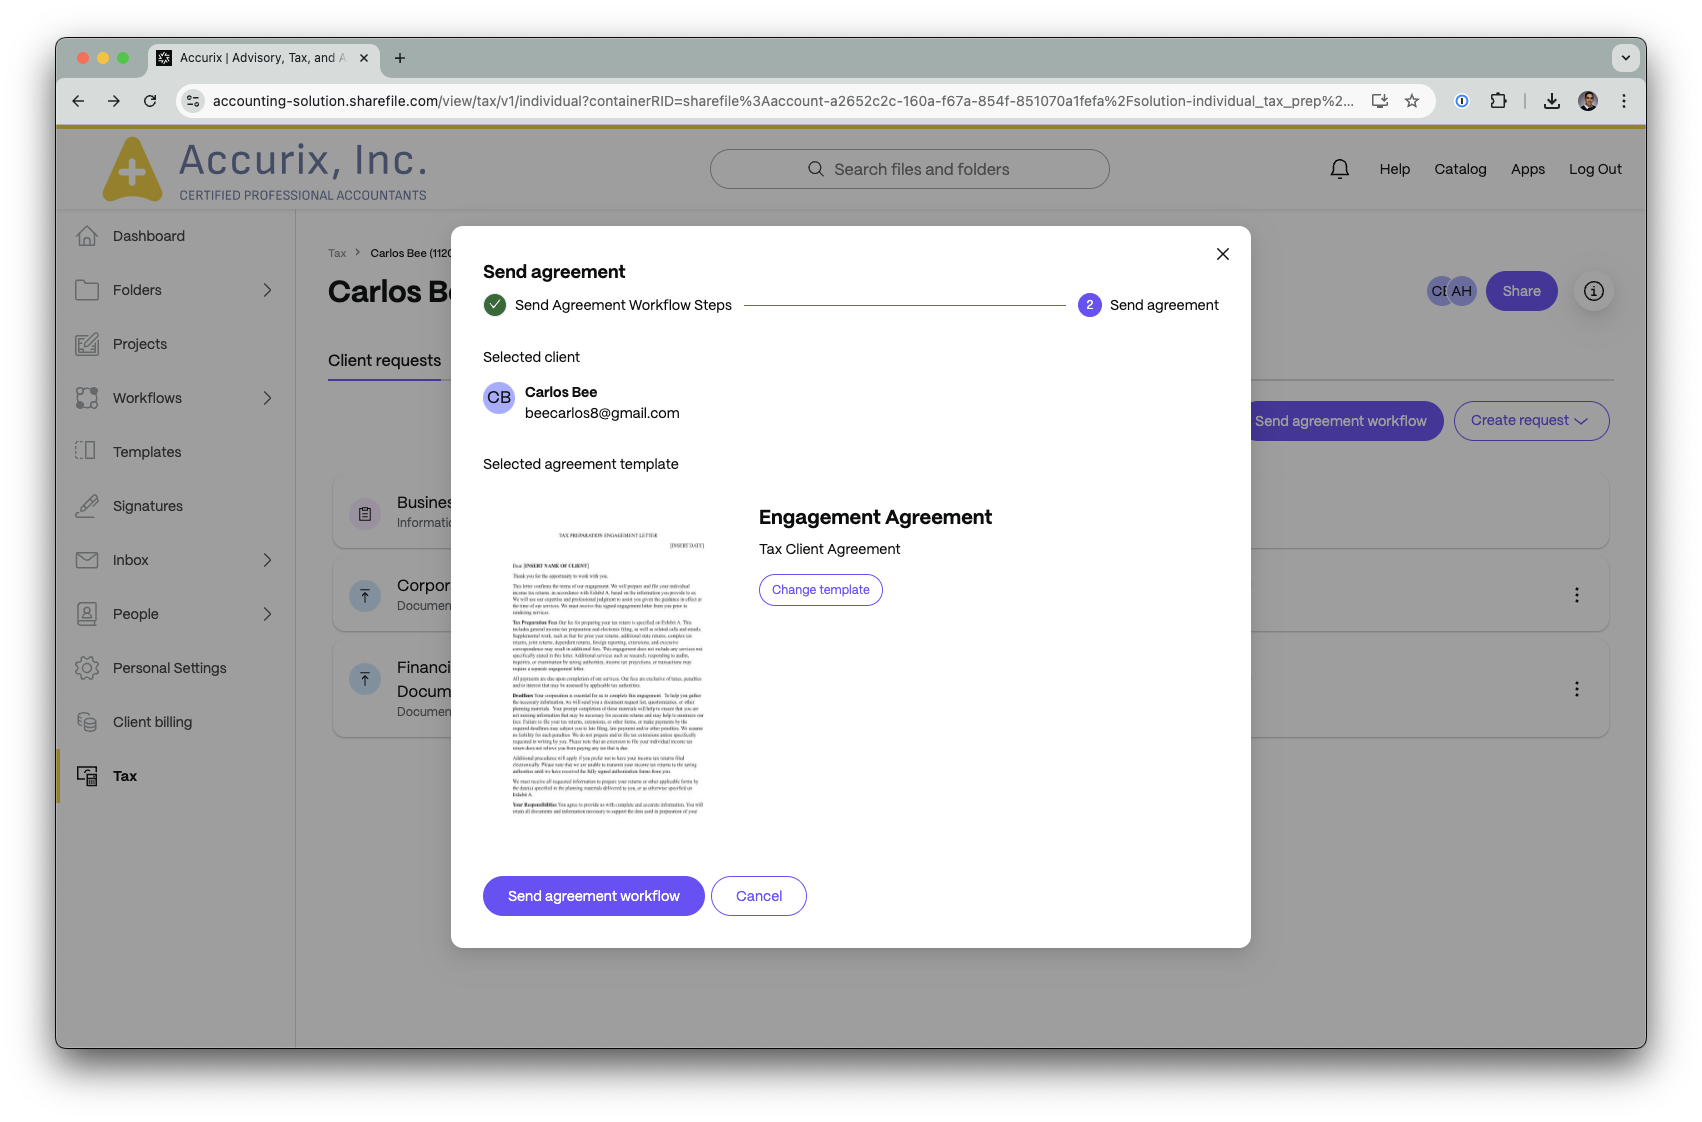Click the completed workflow steps checkmark
Viewport: 1702px width, 1122px height.
[495, 305]
